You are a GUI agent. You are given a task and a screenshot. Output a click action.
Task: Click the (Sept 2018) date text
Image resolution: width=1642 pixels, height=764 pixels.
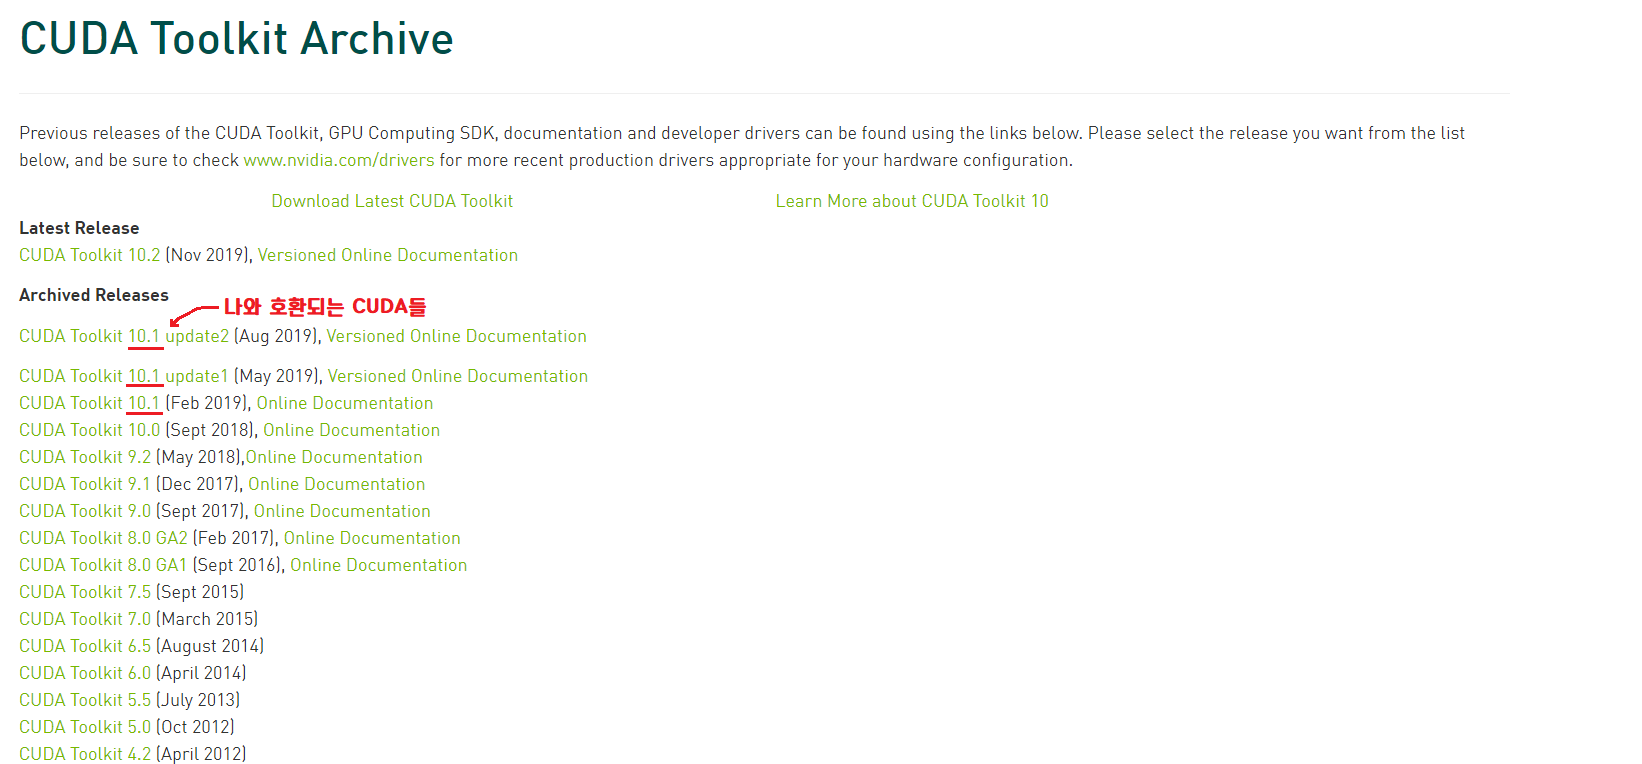210,430
